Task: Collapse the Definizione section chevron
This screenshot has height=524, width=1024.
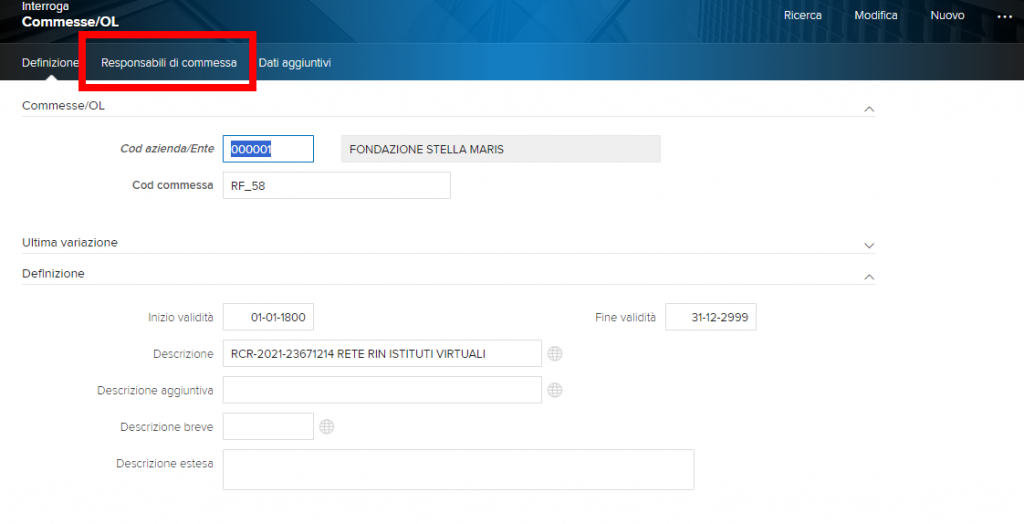Action: point(868,275)
